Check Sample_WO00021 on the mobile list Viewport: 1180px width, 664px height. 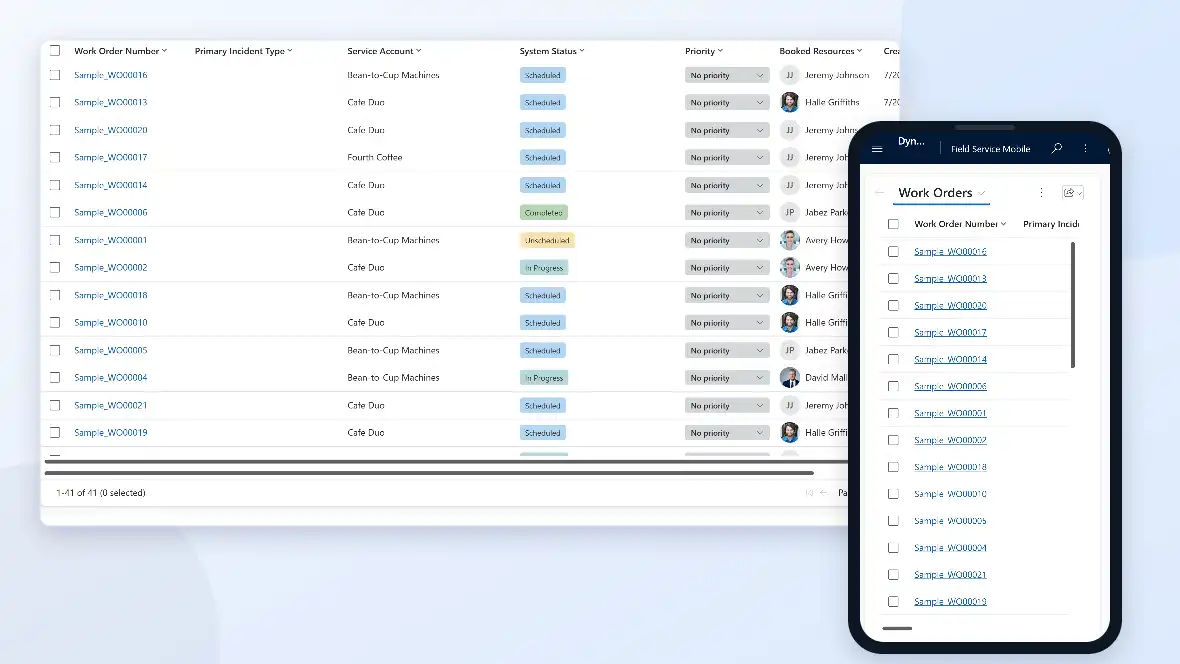click(893, 574)
